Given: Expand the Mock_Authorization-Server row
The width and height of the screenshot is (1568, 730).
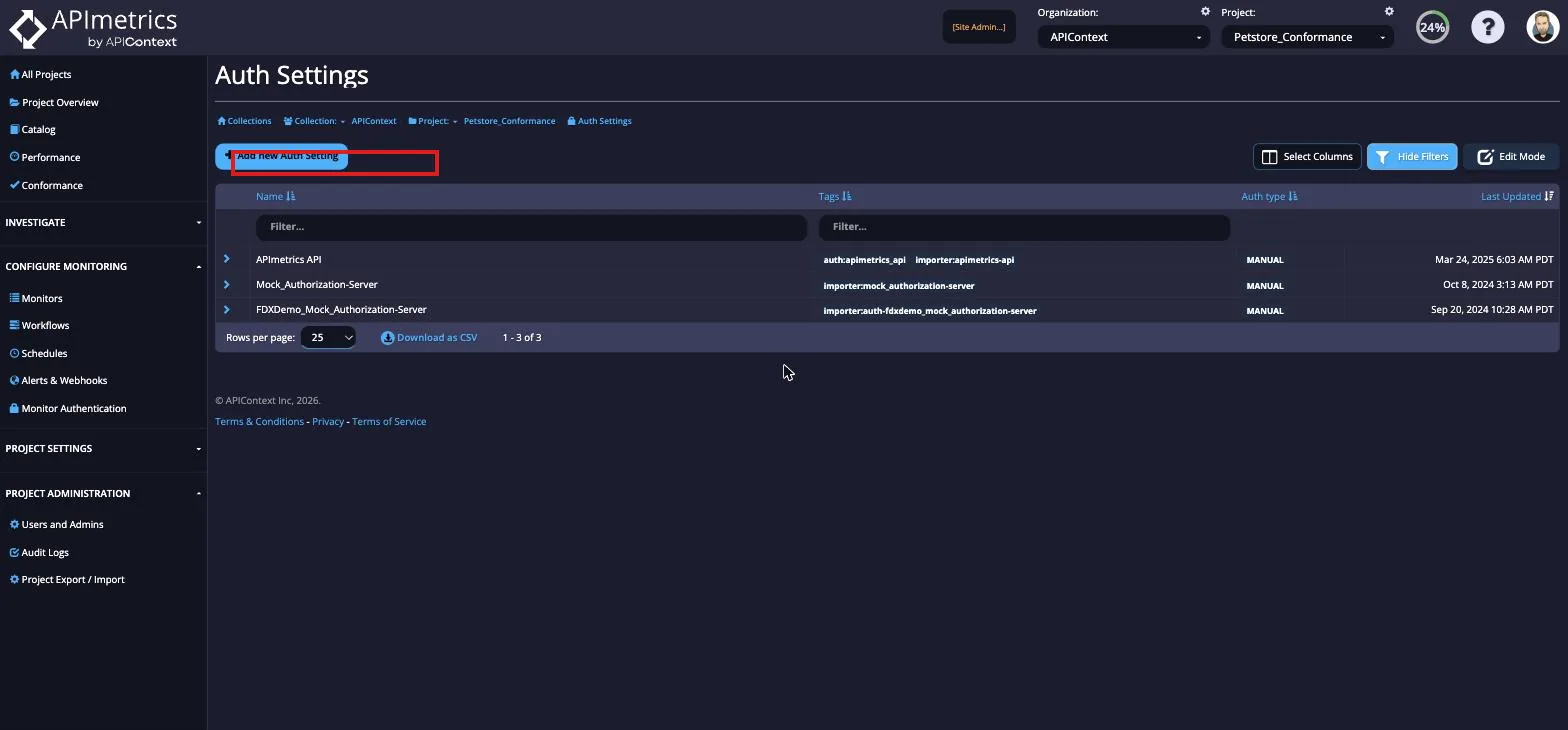Looking at the screenshot, I should coord(227,284).
